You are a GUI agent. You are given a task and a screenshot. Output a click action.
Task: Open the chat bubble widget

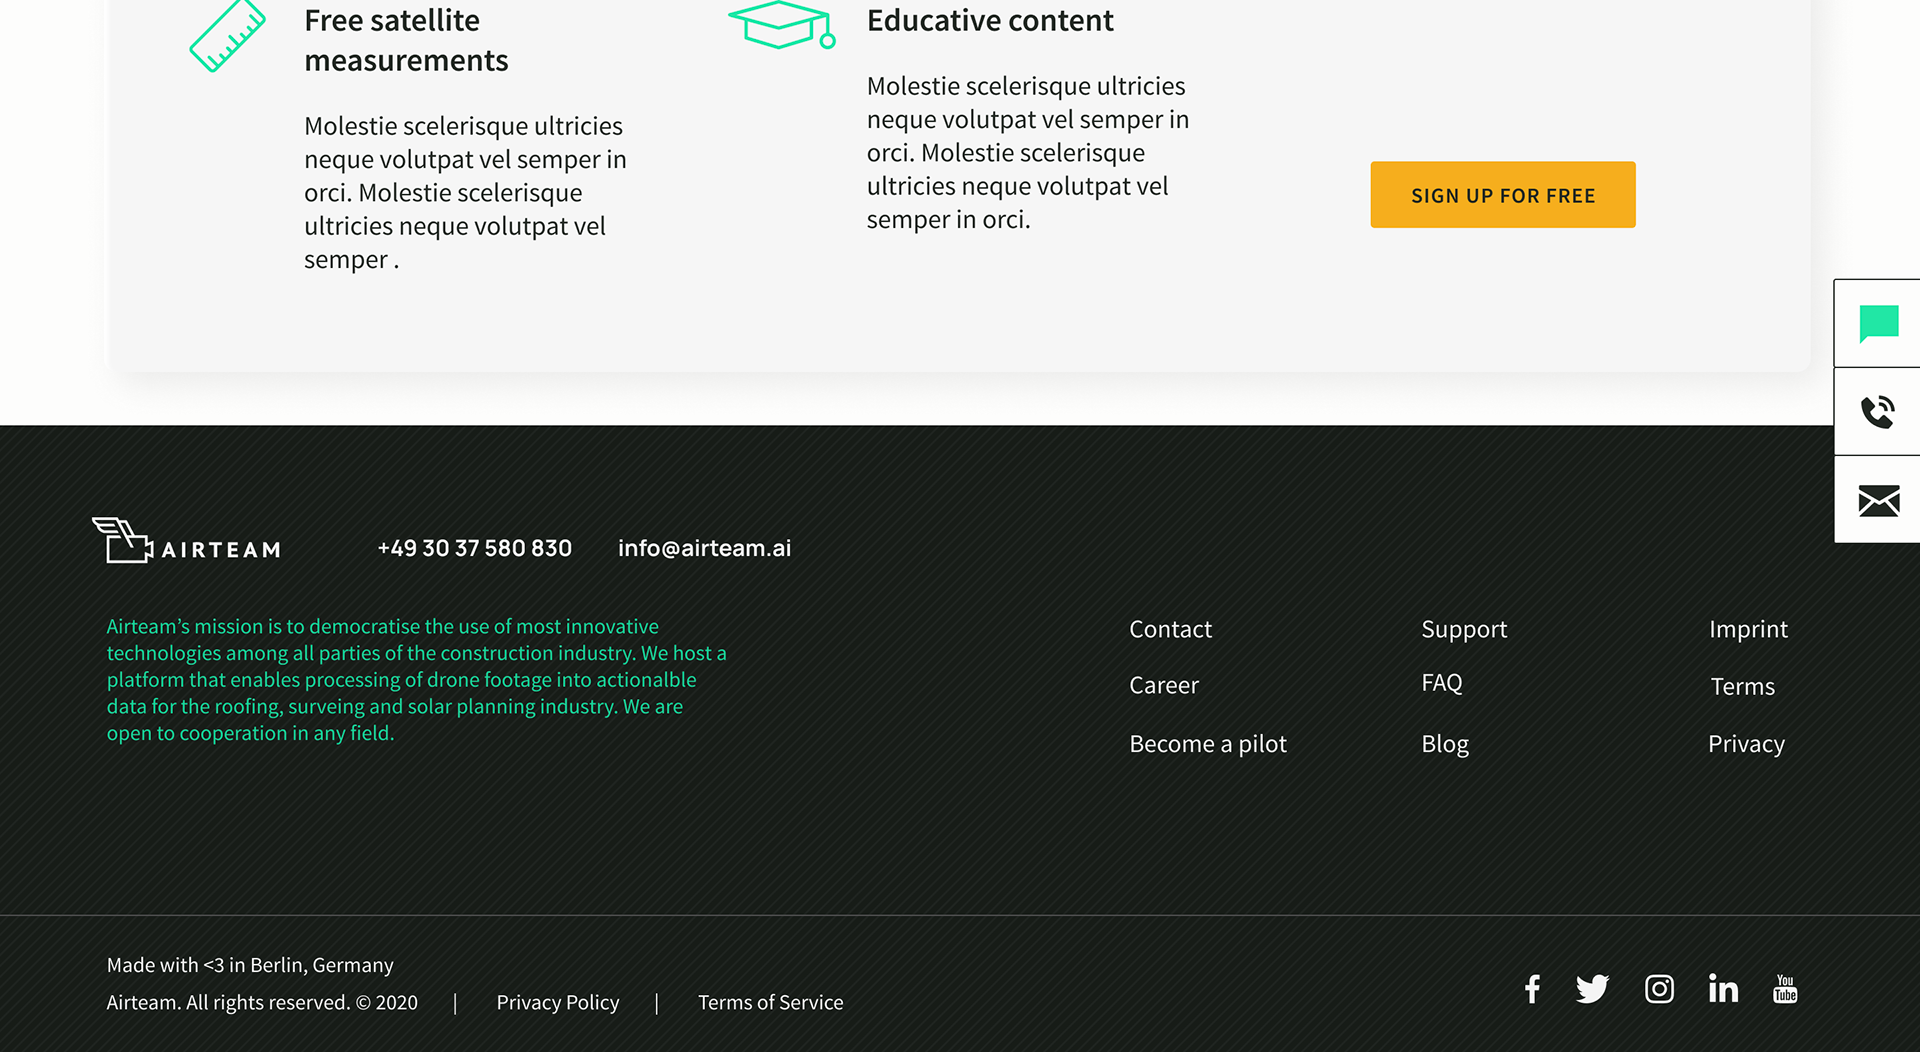pos(1878,323)
